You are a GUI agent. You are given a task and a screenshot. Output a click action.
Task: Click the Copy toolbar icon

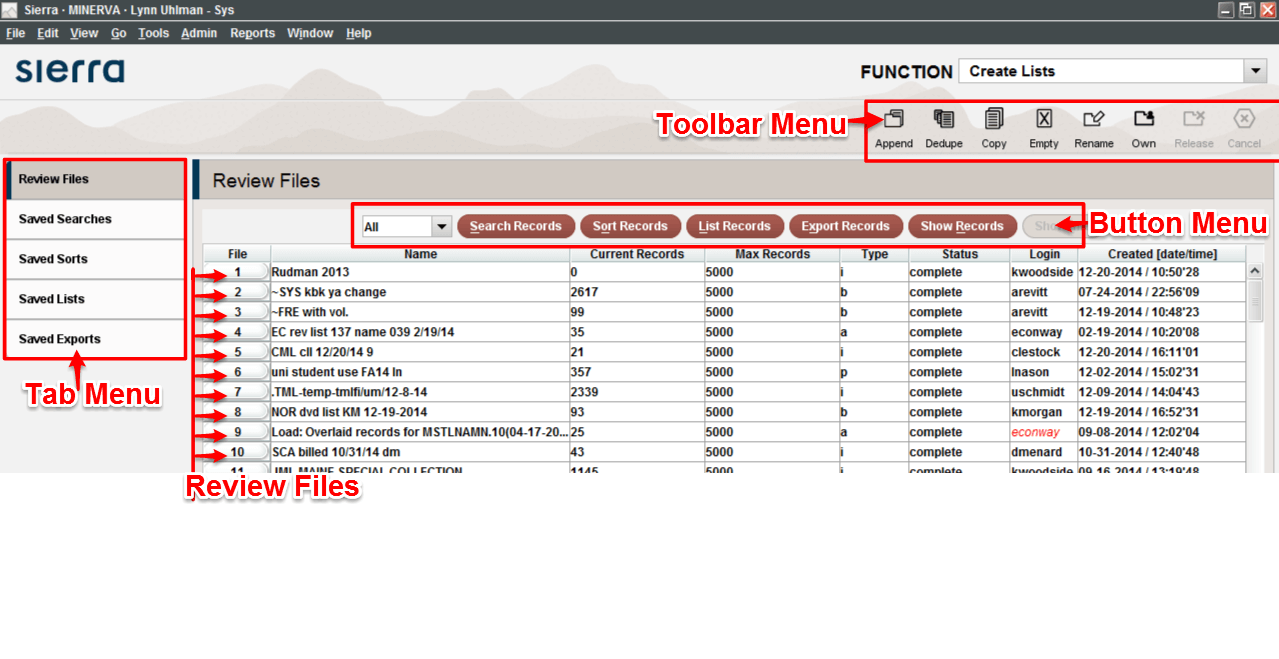[x=993, y=129]
